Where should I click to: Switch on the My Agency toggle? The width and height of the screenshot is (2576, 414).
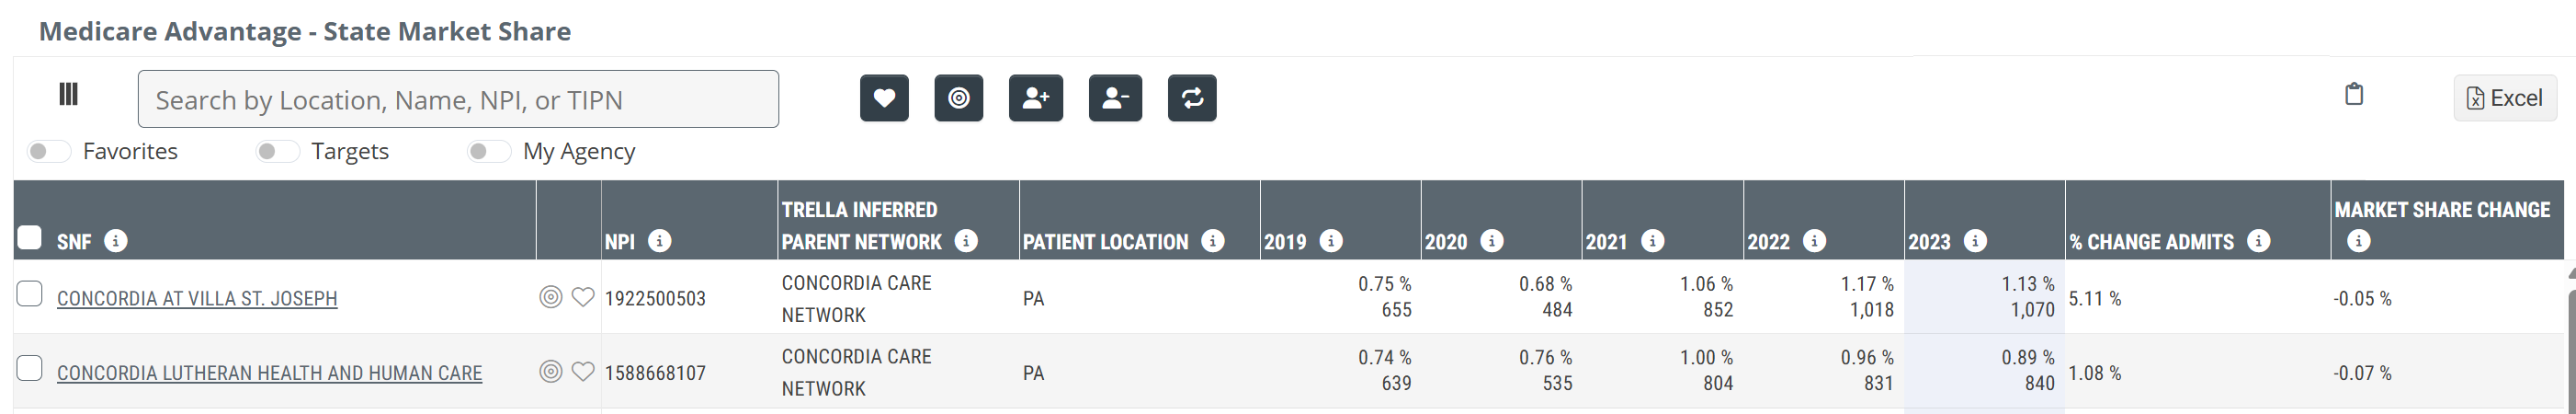coord(489,151)
